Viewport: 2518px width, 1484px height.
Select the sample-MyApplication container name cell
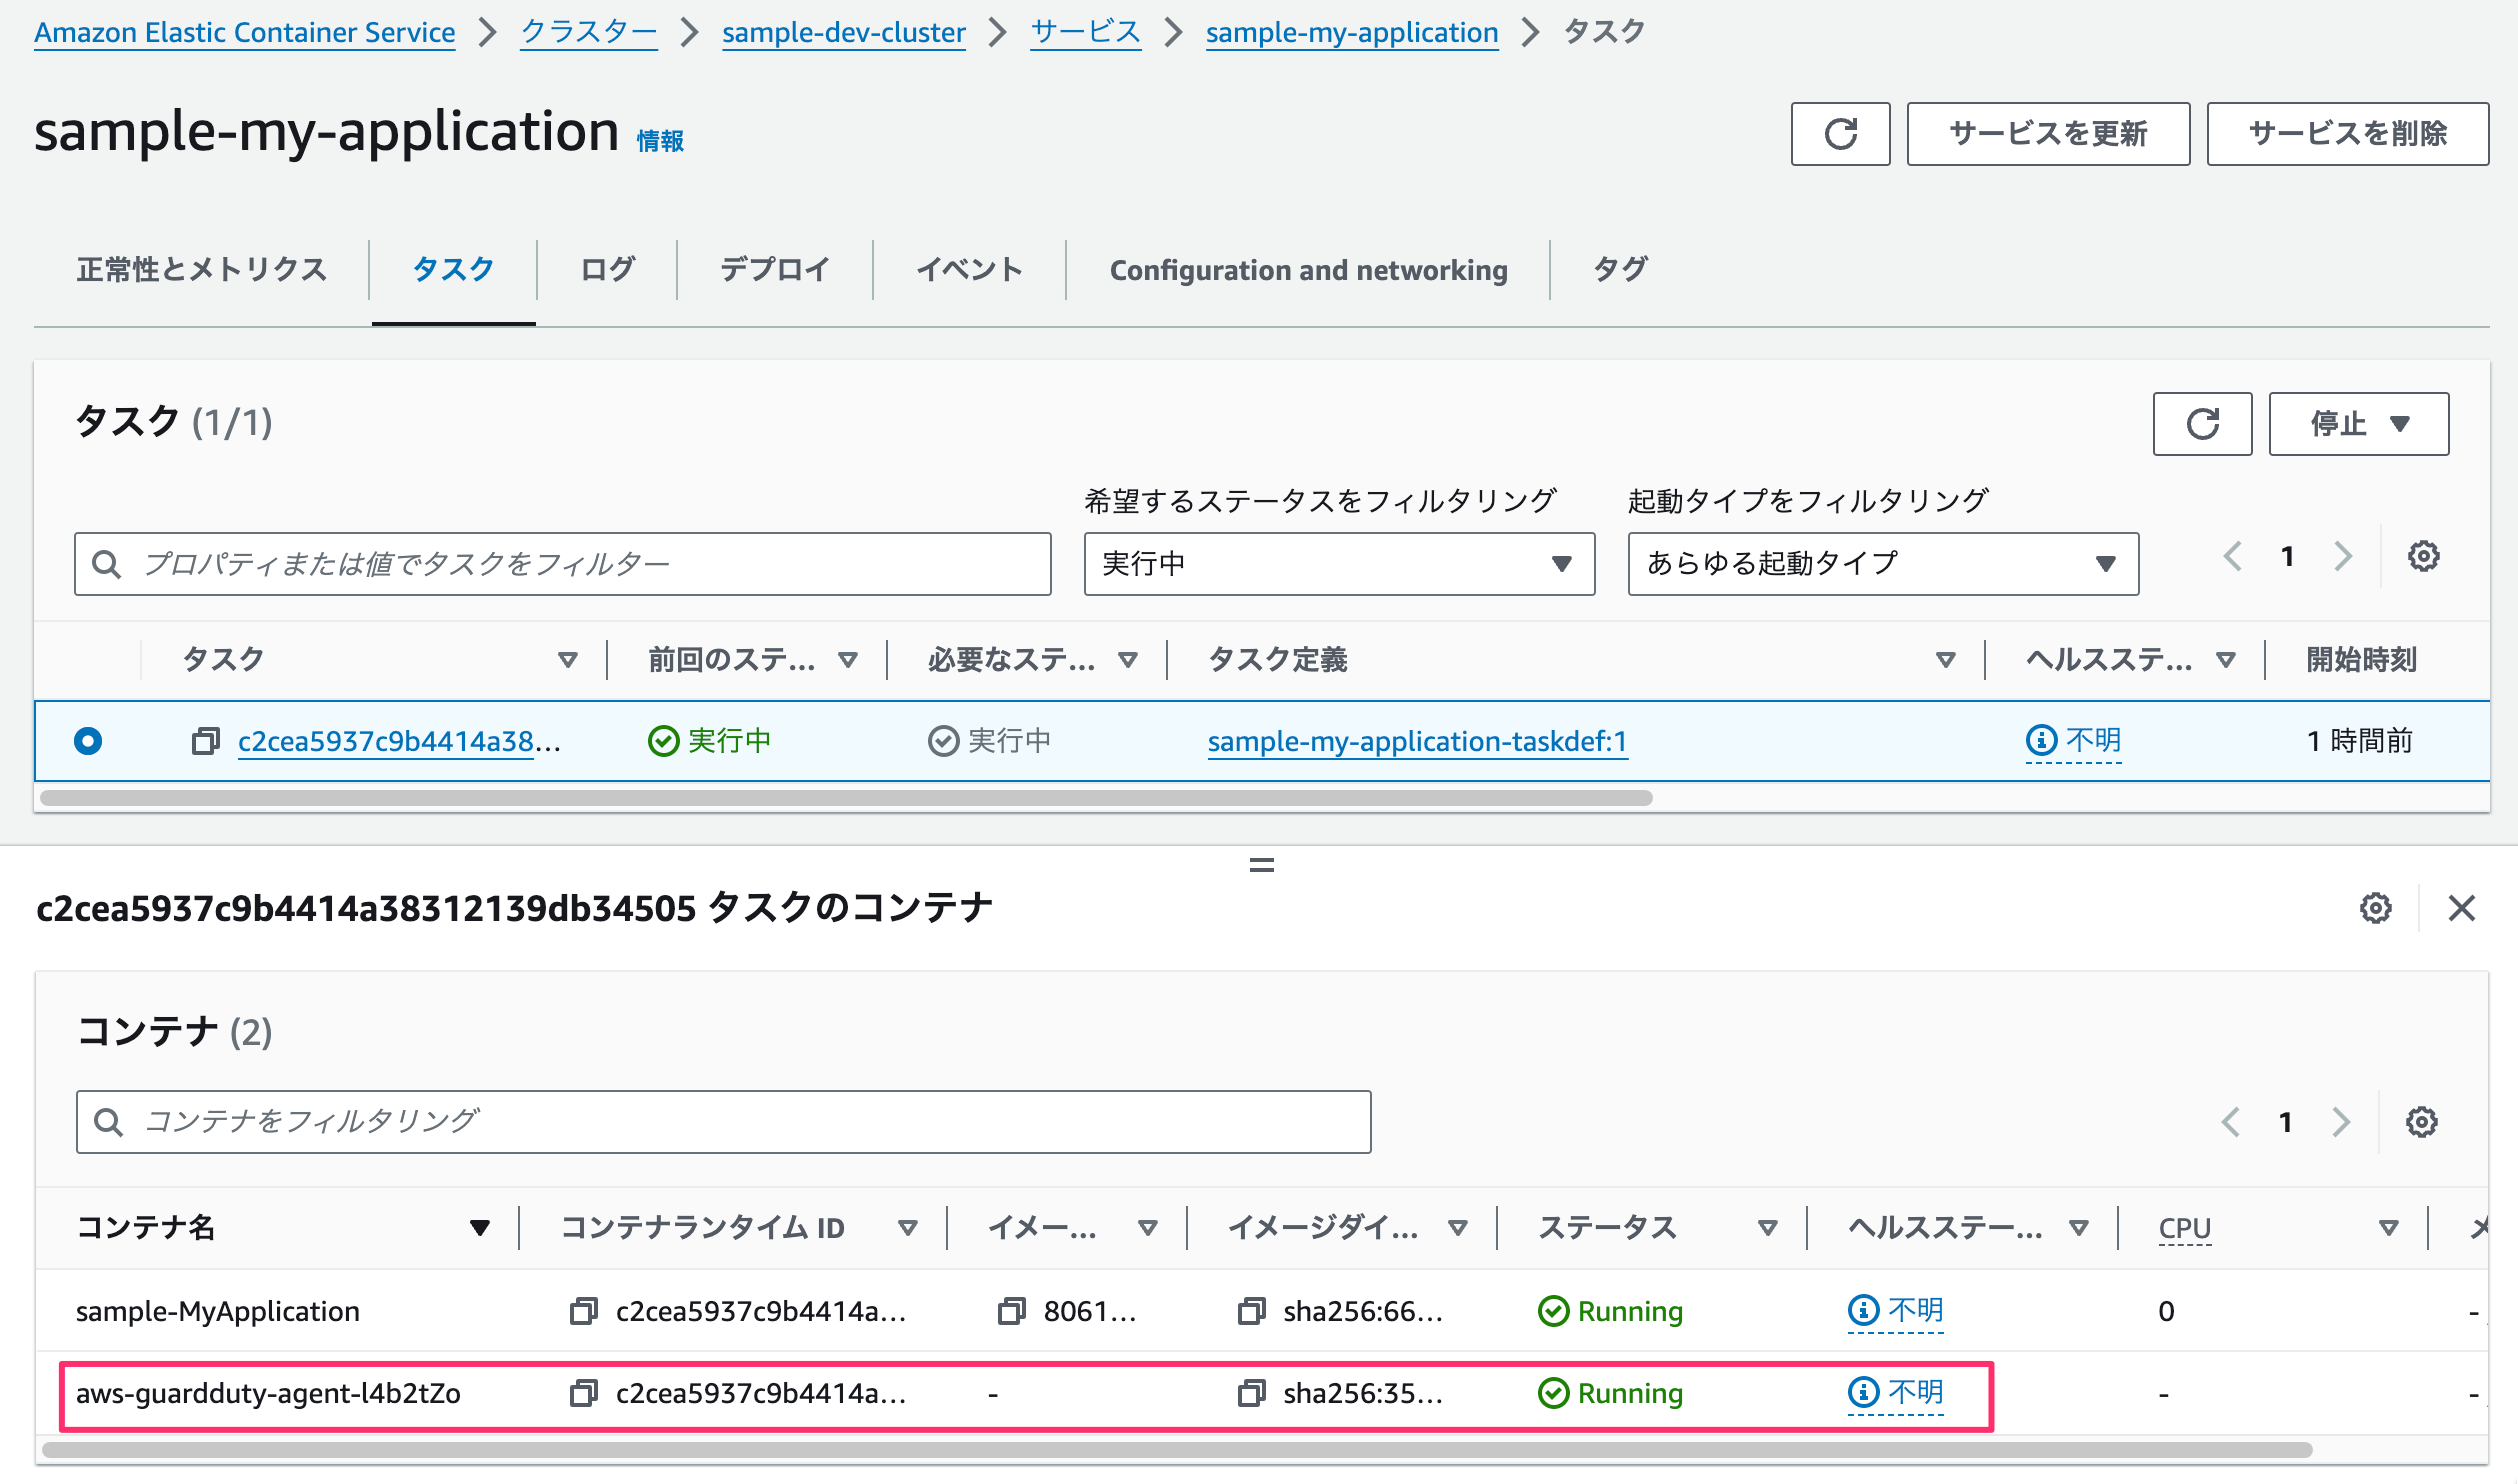pyautogui.click(x=218, y=1311)
